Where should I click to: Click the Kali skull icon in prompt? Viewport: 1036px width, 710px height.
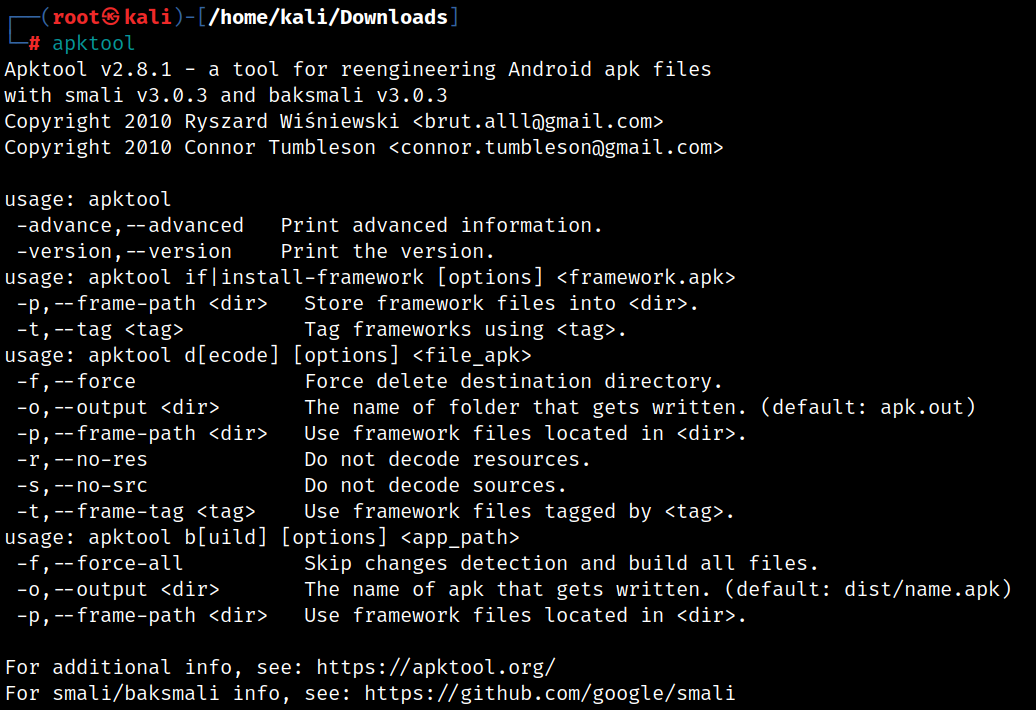[x=111, y=17]
